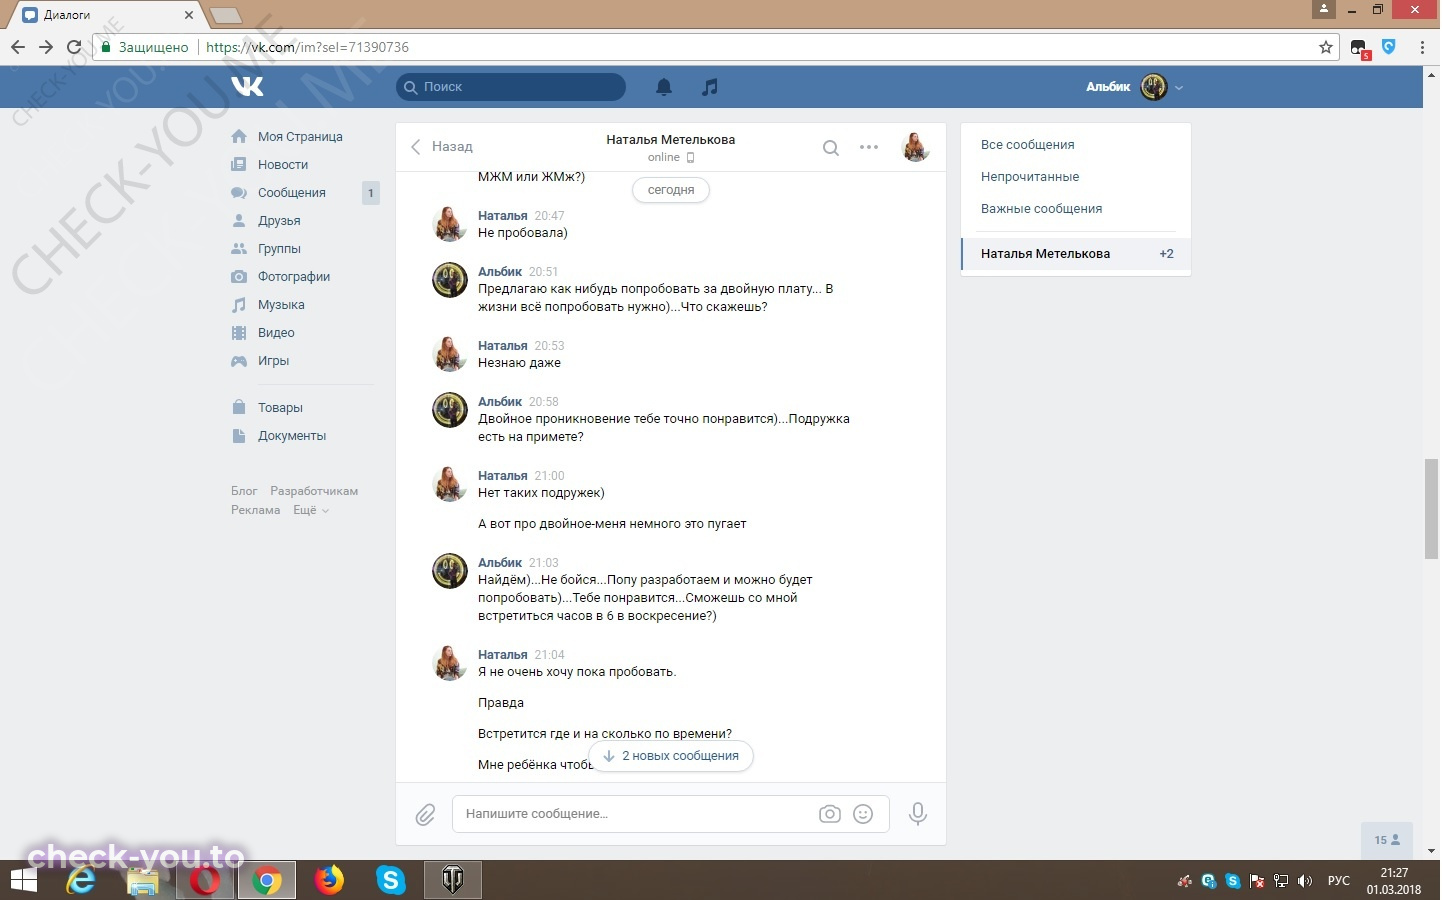Image resolution: width=1442 pixels, height=900 pixels.
Task: Jump to 2 новых сообщения
Action: pos(671,756)
